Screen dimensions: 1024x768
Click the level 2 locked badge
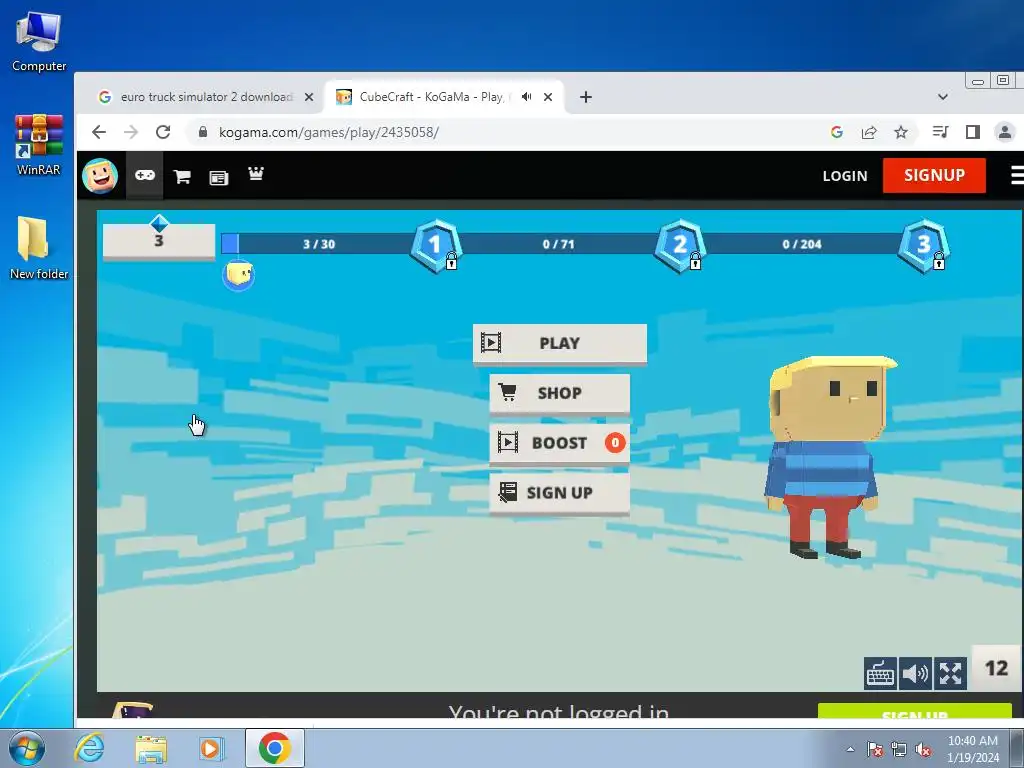pyautogui.click(x=680, y=246)
